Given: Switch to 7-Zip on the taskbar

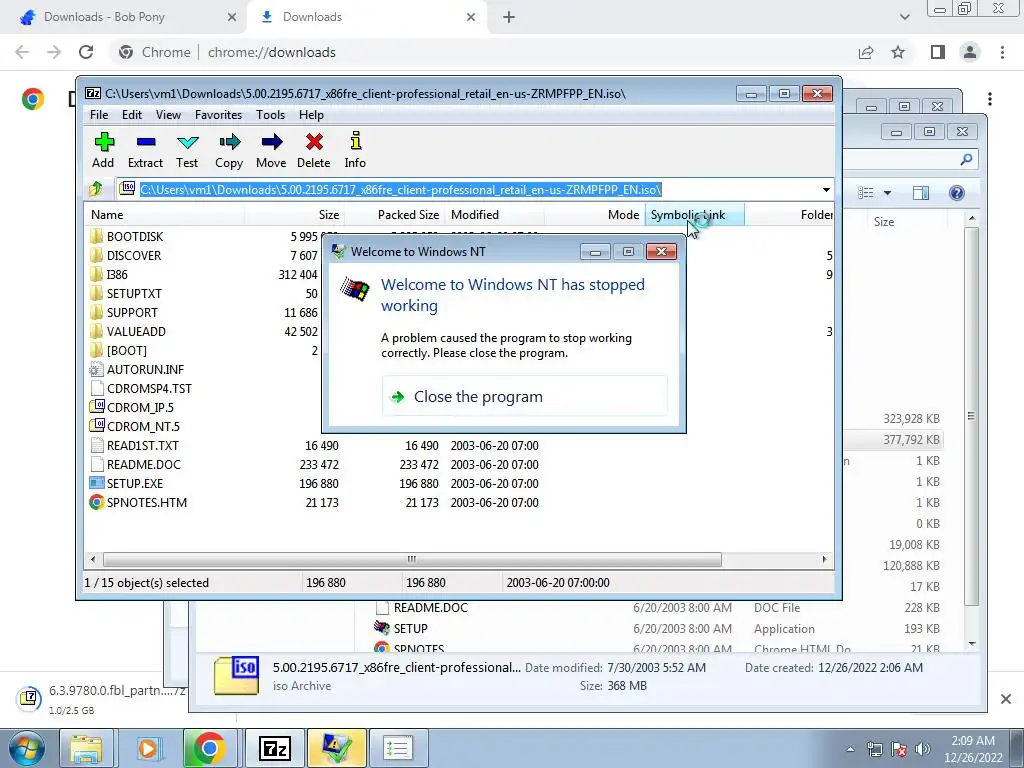Looking at the screenshot, I should coord(274,748).
